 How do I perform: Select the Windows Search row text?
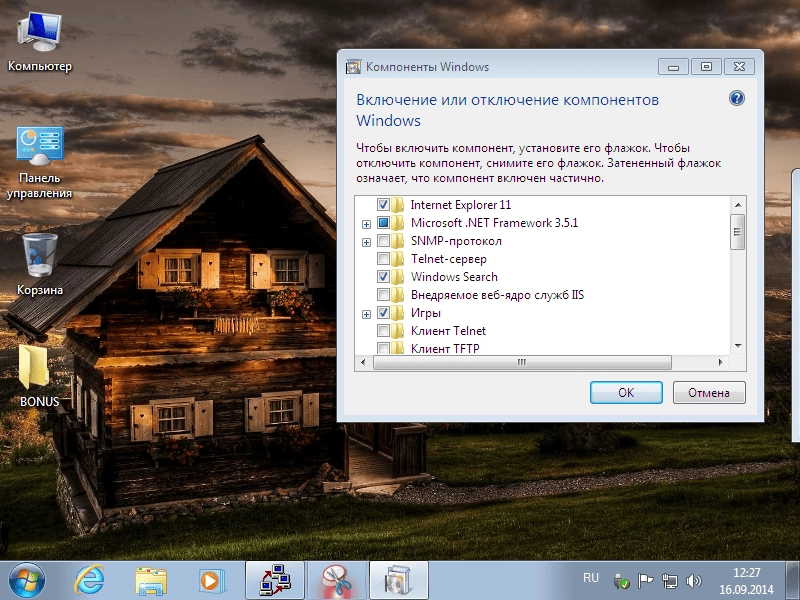pos(454,277)
